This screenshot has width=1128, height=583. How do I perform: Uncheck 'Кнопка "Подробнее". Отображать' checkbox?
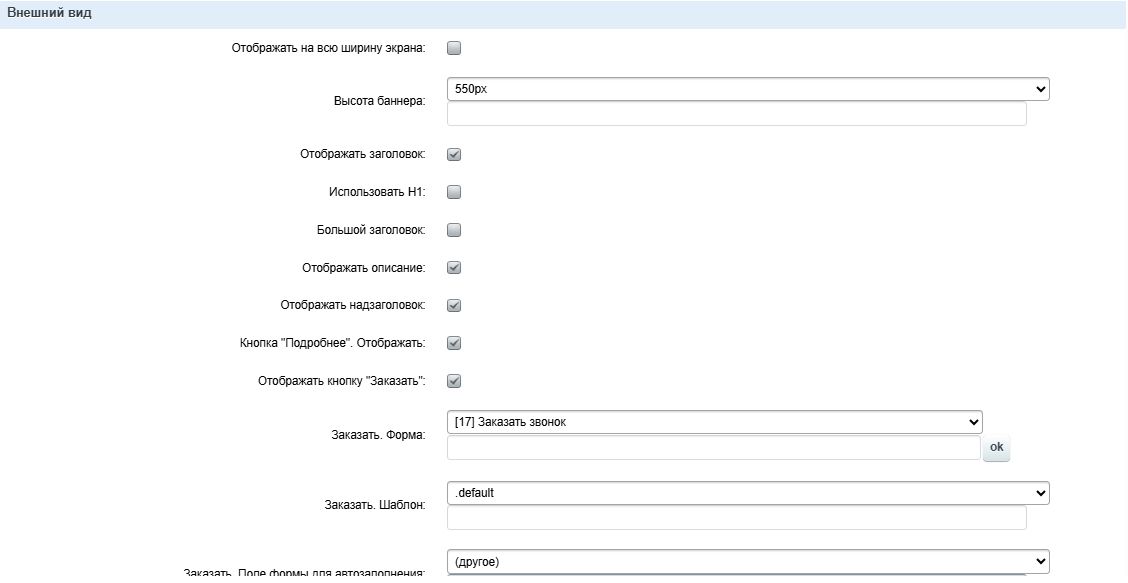[454, 343]
